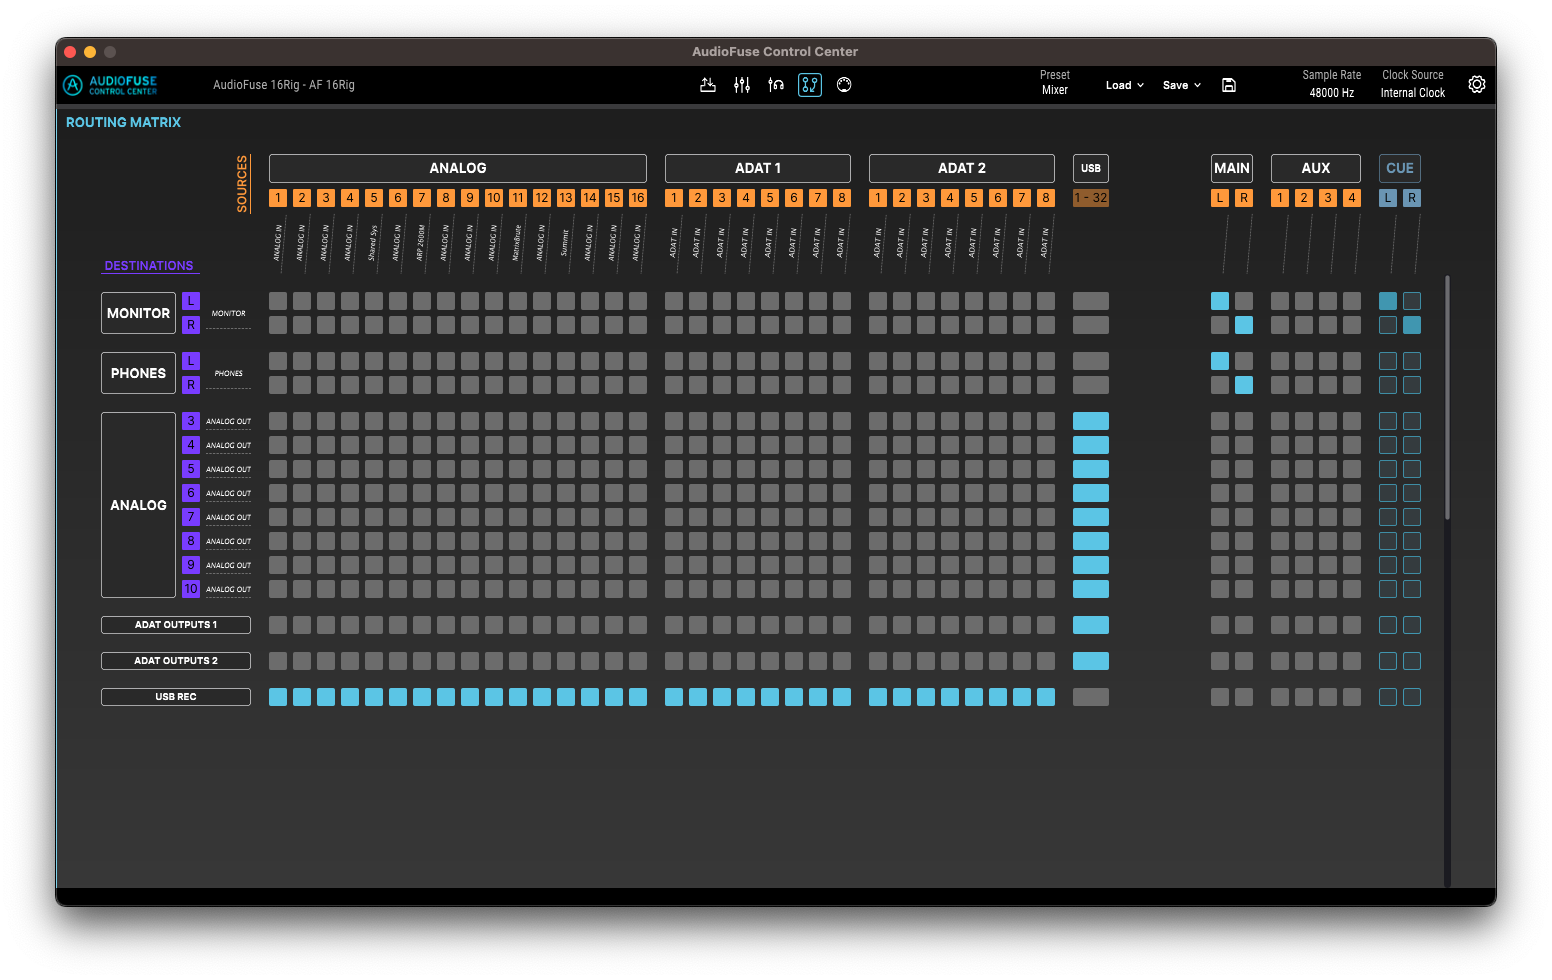Select the ADAT 1 sources header

(758, 168)
